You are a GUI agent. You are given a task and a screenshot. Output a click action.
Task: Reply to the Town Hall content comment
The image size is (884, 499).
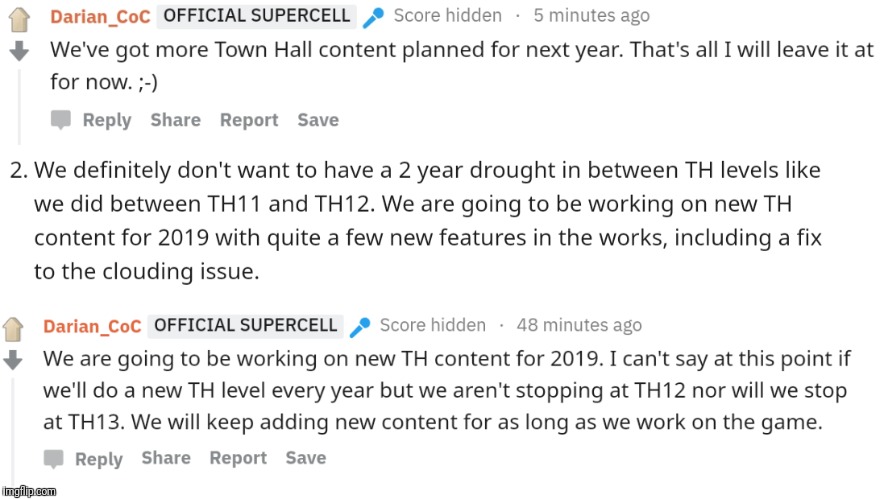click(x=107, y=120)
